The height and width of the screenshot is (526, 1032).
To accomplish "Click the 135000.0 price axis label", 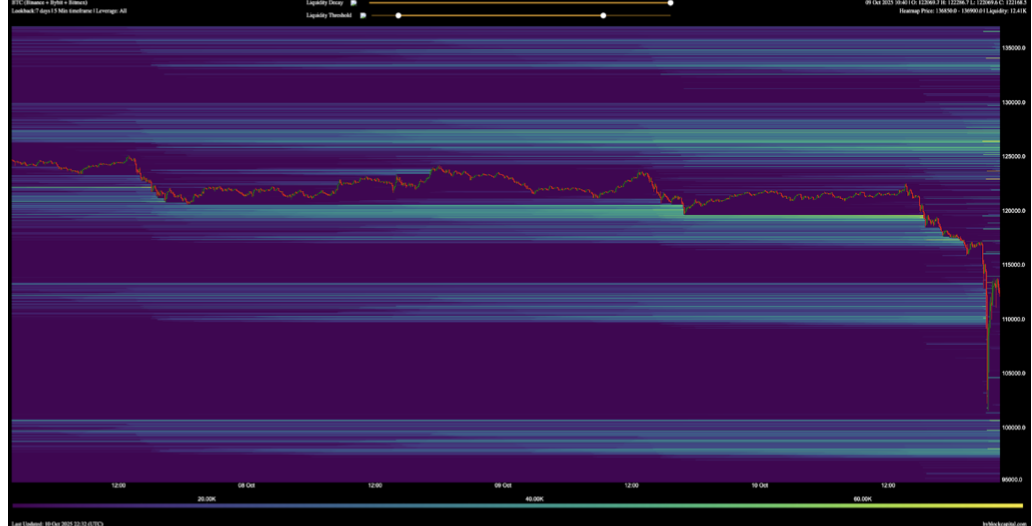I will pyautogui.click(x=1015, y=48).
